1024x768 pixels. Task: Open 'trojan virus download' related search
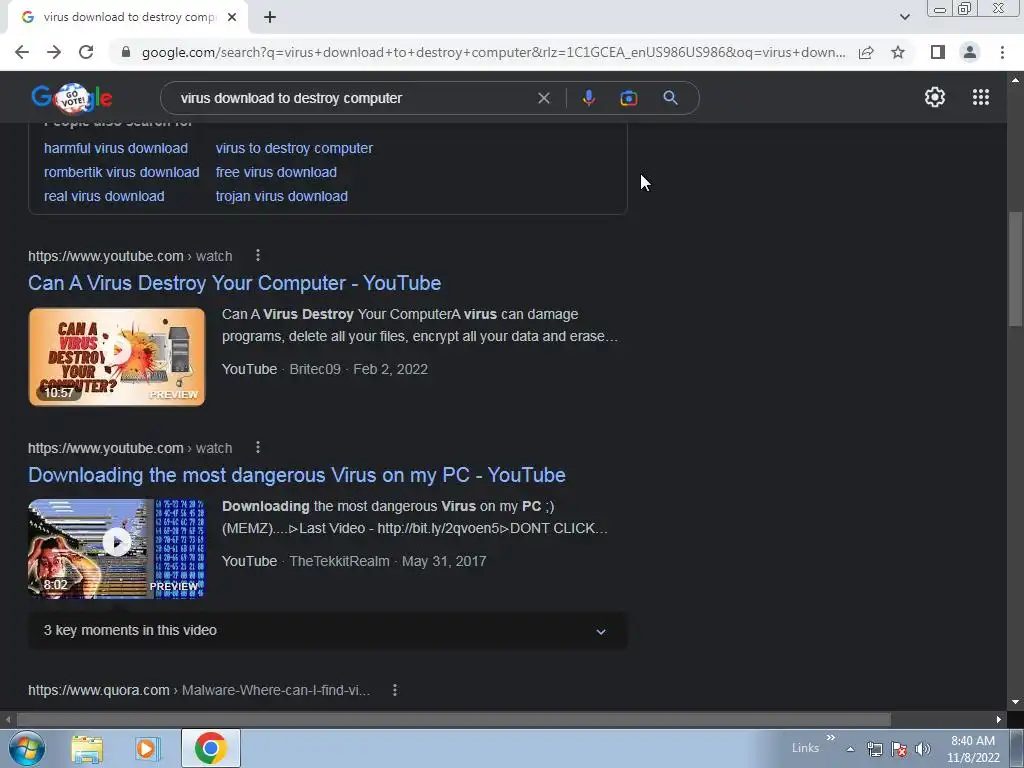coord(281,196)
